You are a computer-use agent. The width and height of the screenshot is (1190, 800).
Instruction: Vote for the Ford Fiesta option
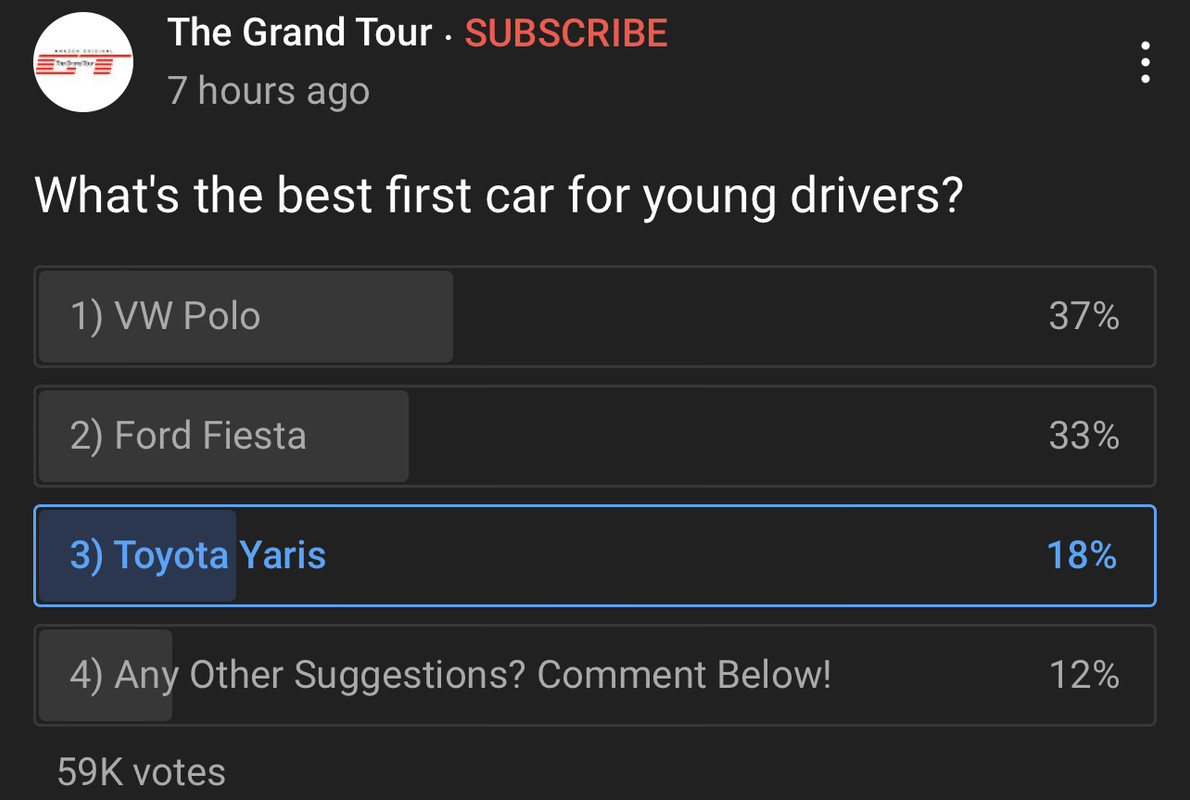click(x=595, y=436)
